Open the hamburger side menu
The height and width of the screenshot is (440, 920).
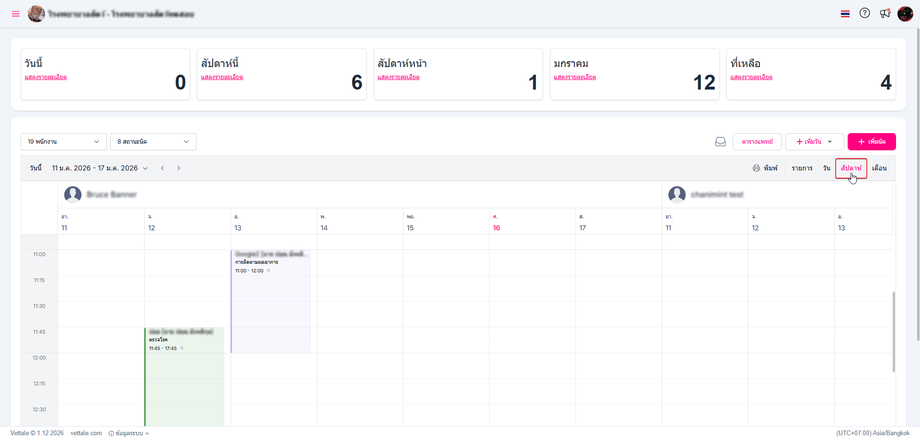(x=15, y=14)
